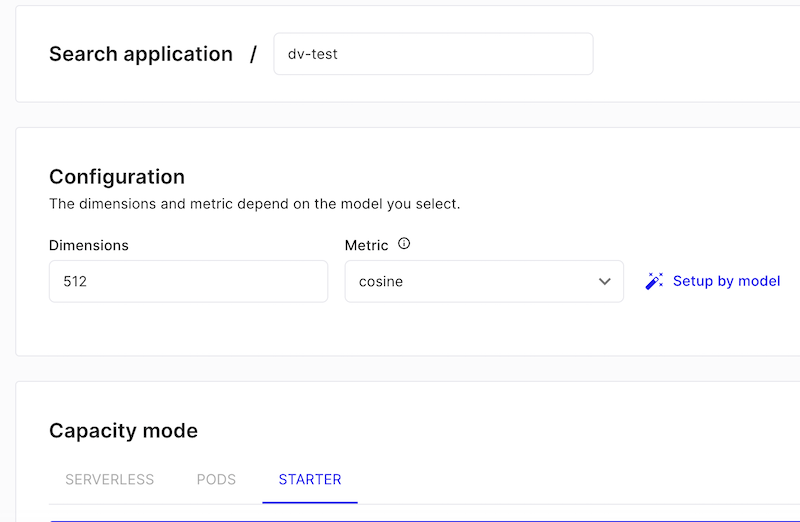Open the Metric cosine dropdown
The width and height of the screenshot is (800, 522).
click(x=484, y=281)
